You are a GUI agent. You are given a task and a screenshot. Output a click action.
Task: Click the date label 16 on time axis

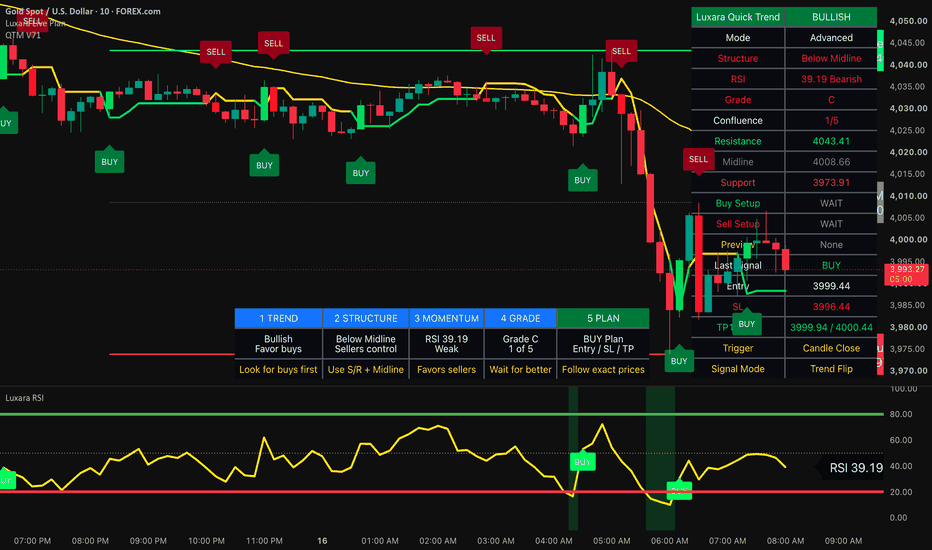click(322, 540)
